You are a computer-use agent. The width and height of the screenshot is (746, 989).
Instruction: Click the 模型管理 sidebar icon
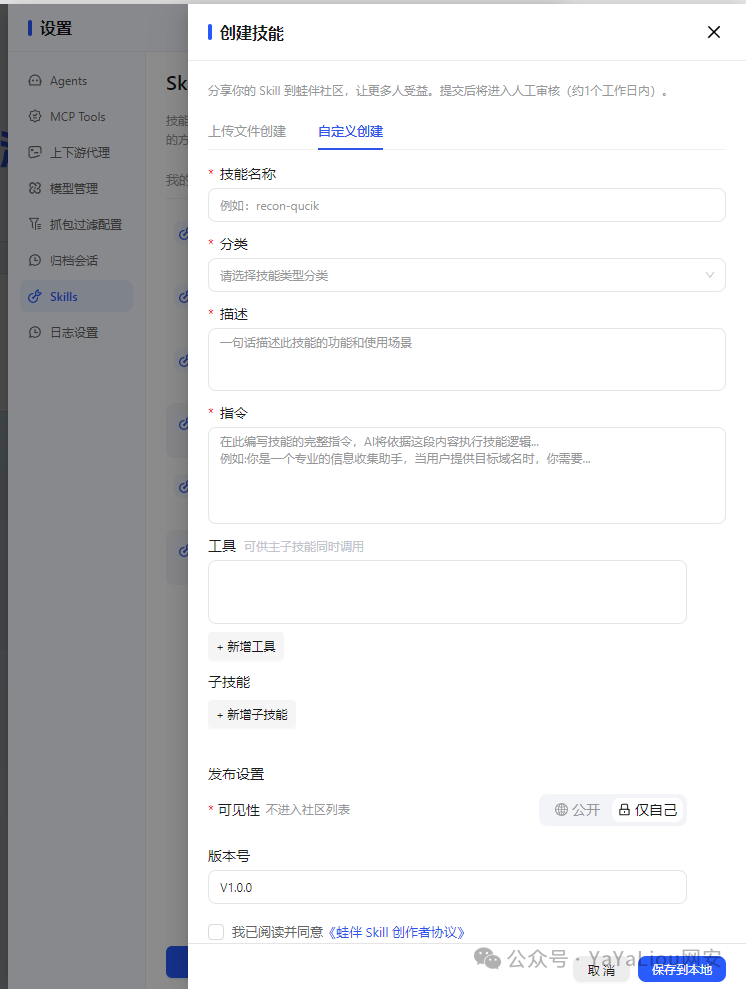(x=35, y=189)
